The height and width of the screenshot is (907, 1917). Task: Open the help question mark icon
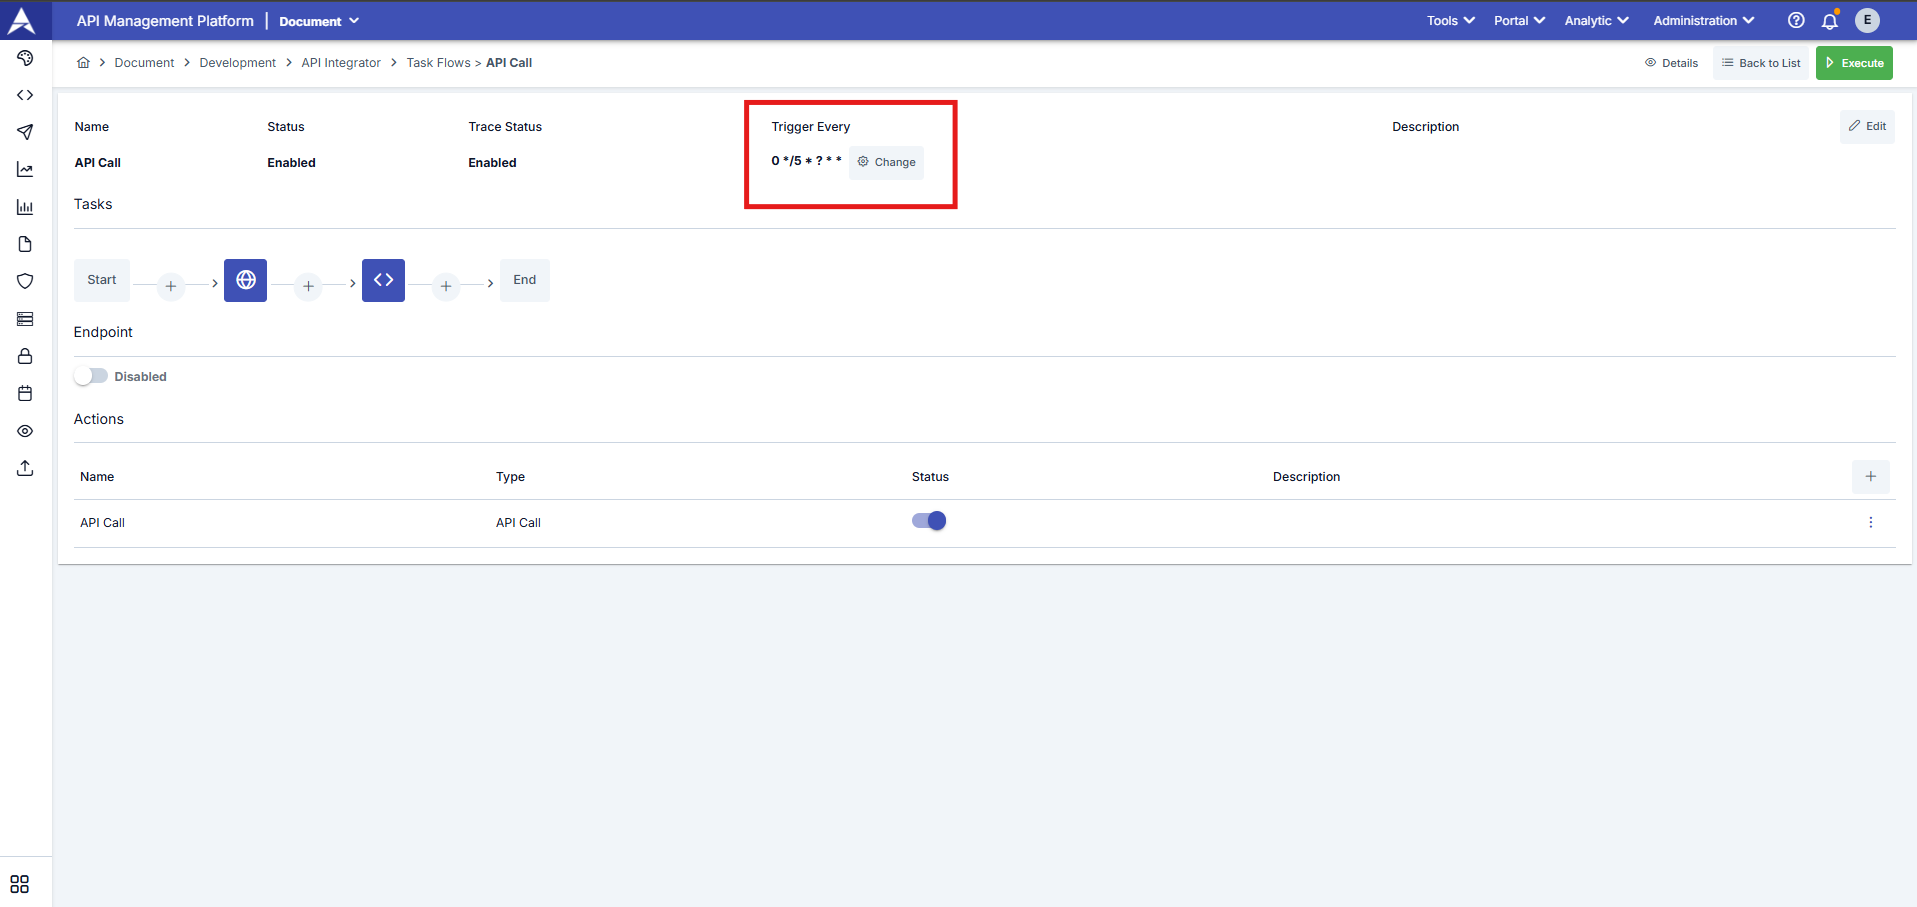tap(1796, 21)
